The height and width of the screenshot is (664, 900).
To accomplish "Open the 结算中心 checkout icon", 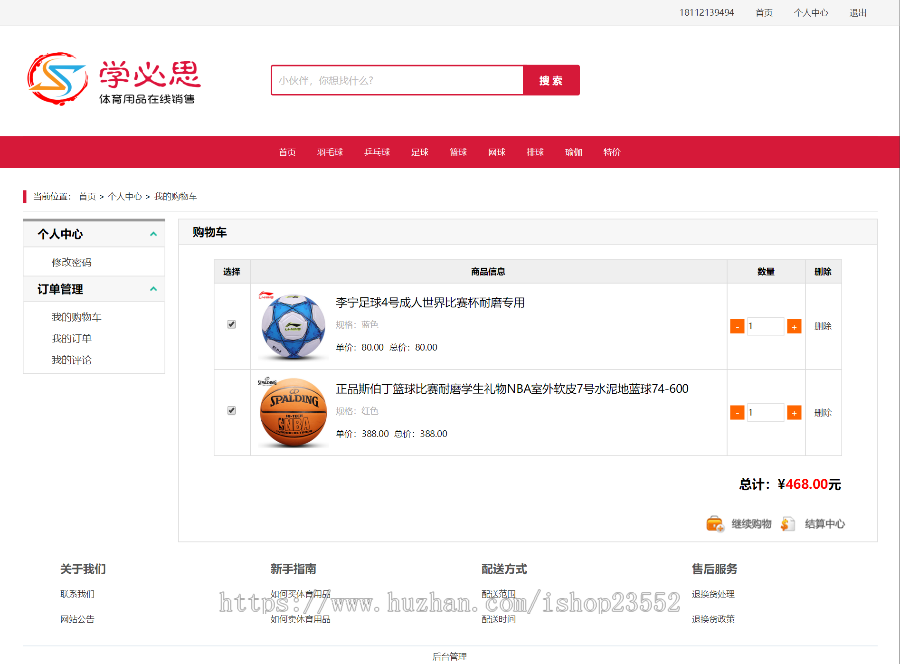I will [788, 523].
